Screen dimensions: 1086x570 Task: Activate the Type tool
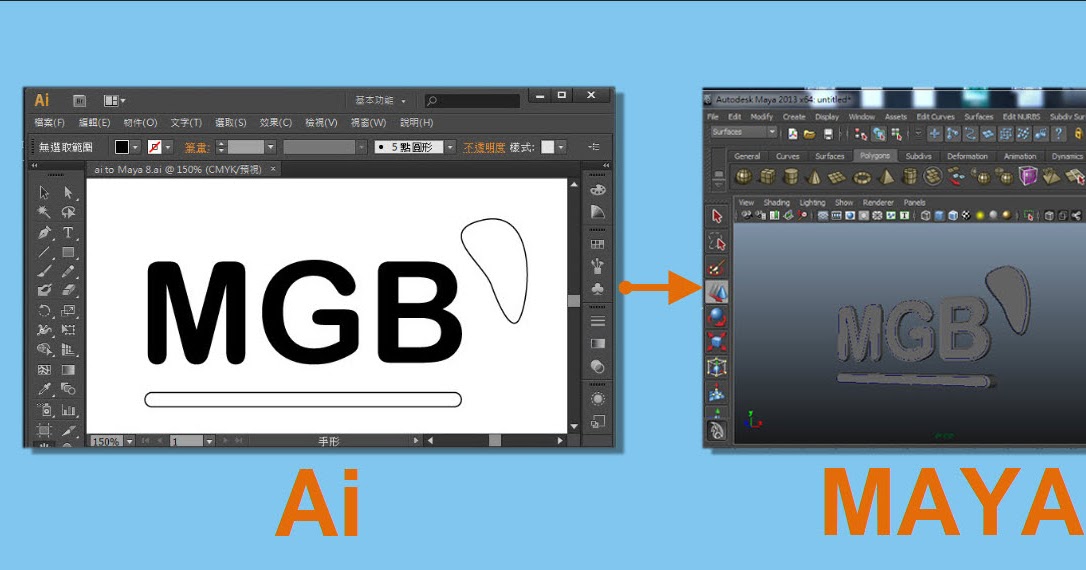click(68, 232)
